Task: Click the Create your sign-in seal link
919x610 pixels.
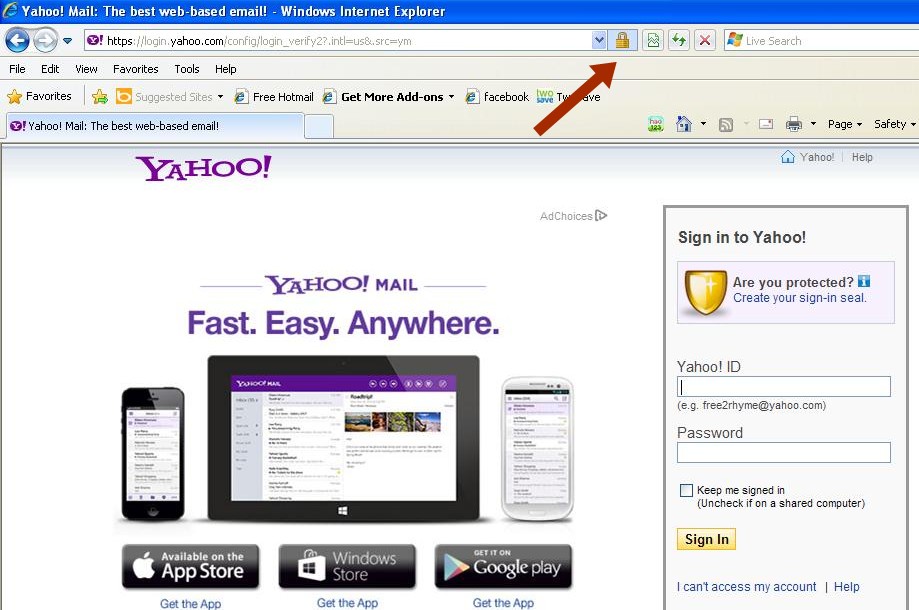Action: [x=799, y=298]
